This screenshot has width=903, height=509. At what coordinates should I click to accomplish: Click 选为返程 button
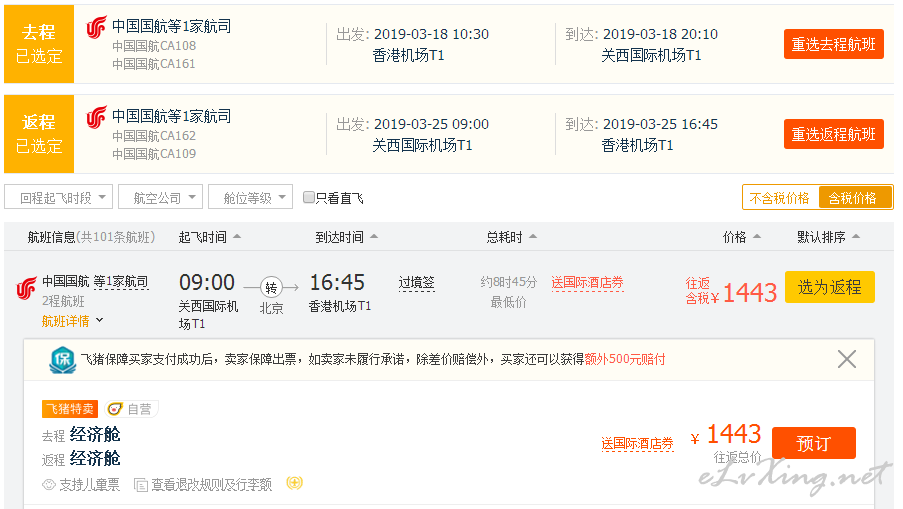click(x=829, y=287)
